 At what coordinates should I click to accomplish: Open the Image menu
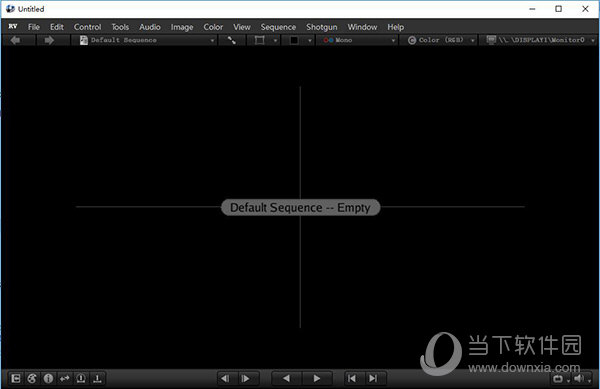[x=182, y=27]
